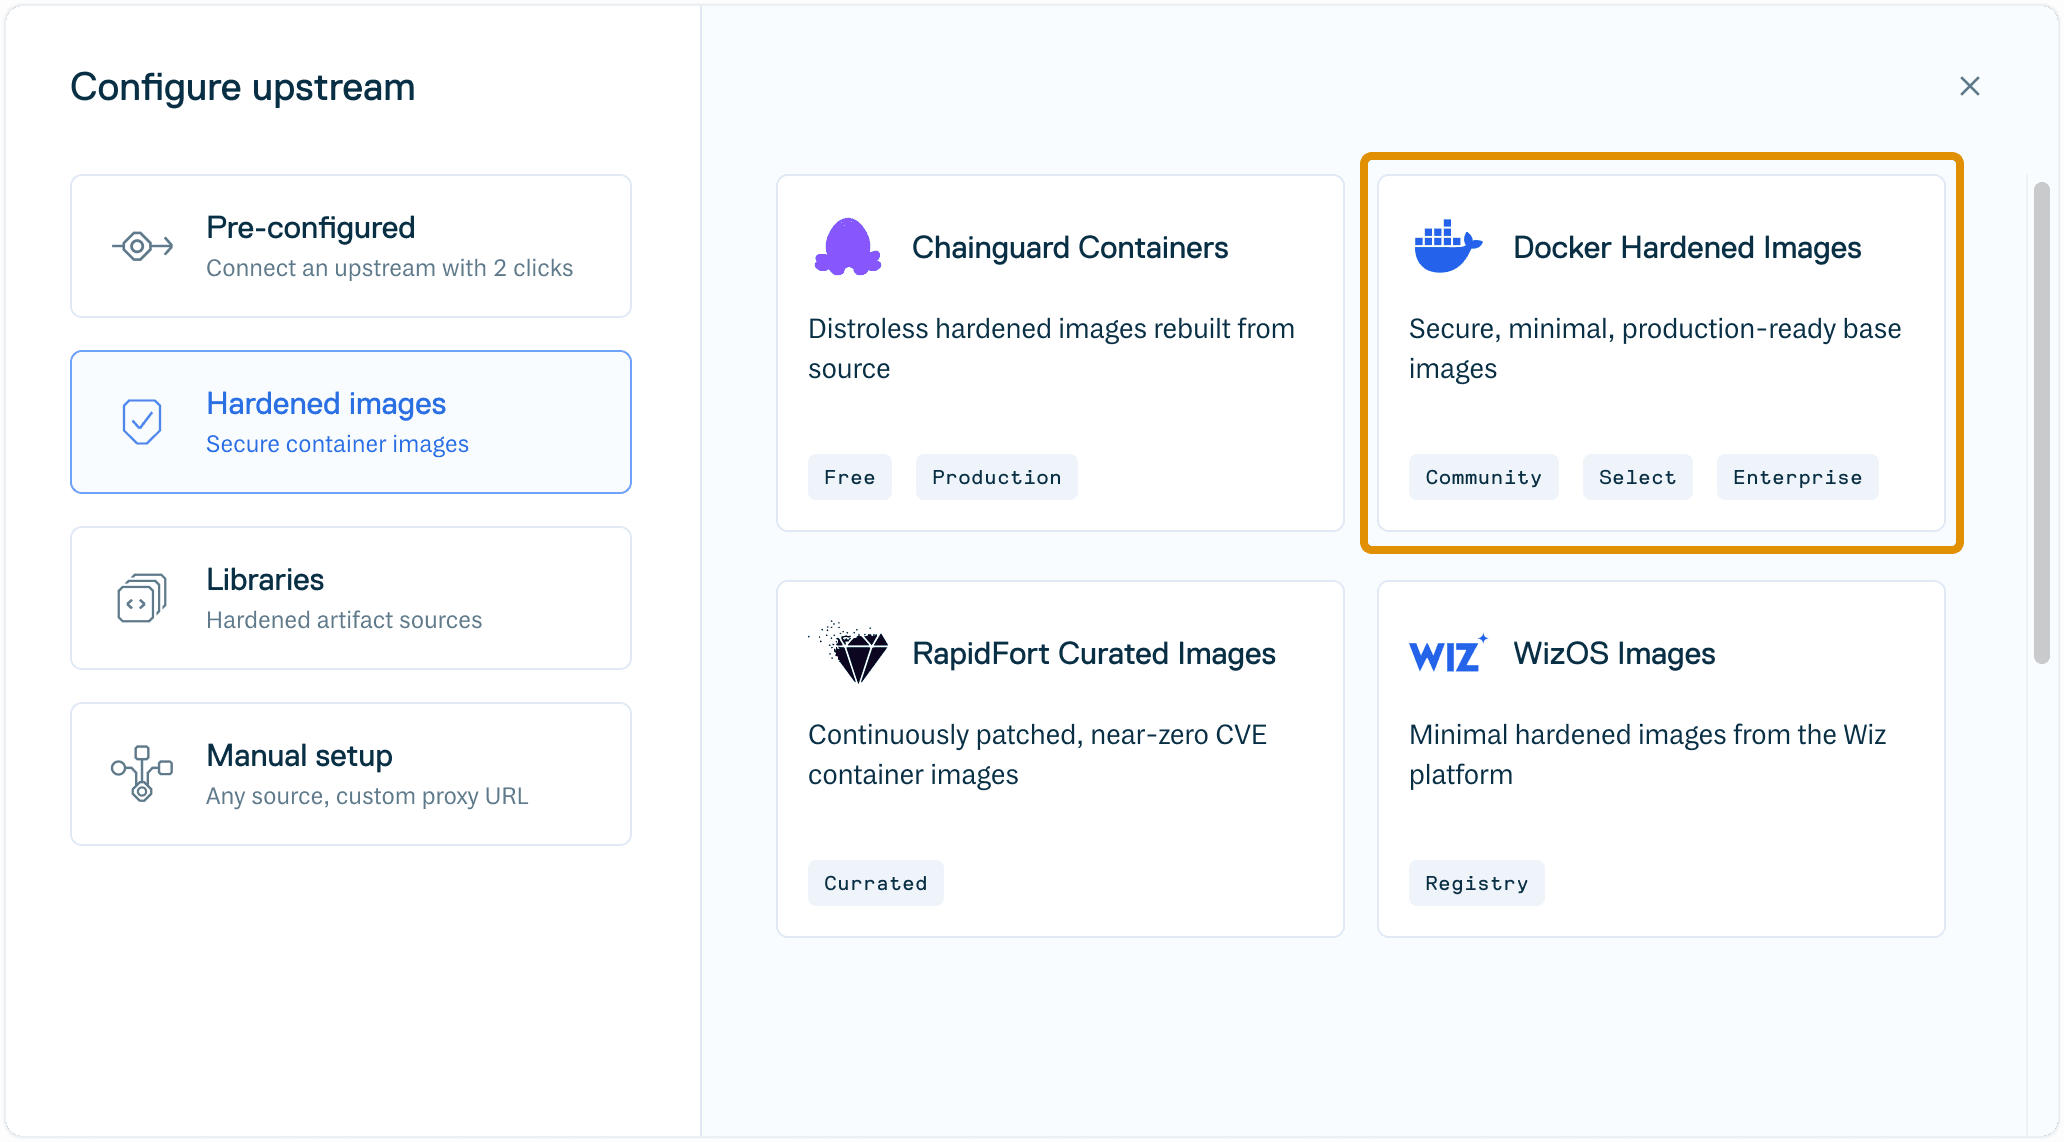Click the Select tag on Docker
This screenshot has height=1142, width=2064.
[x=1638, y=477]
